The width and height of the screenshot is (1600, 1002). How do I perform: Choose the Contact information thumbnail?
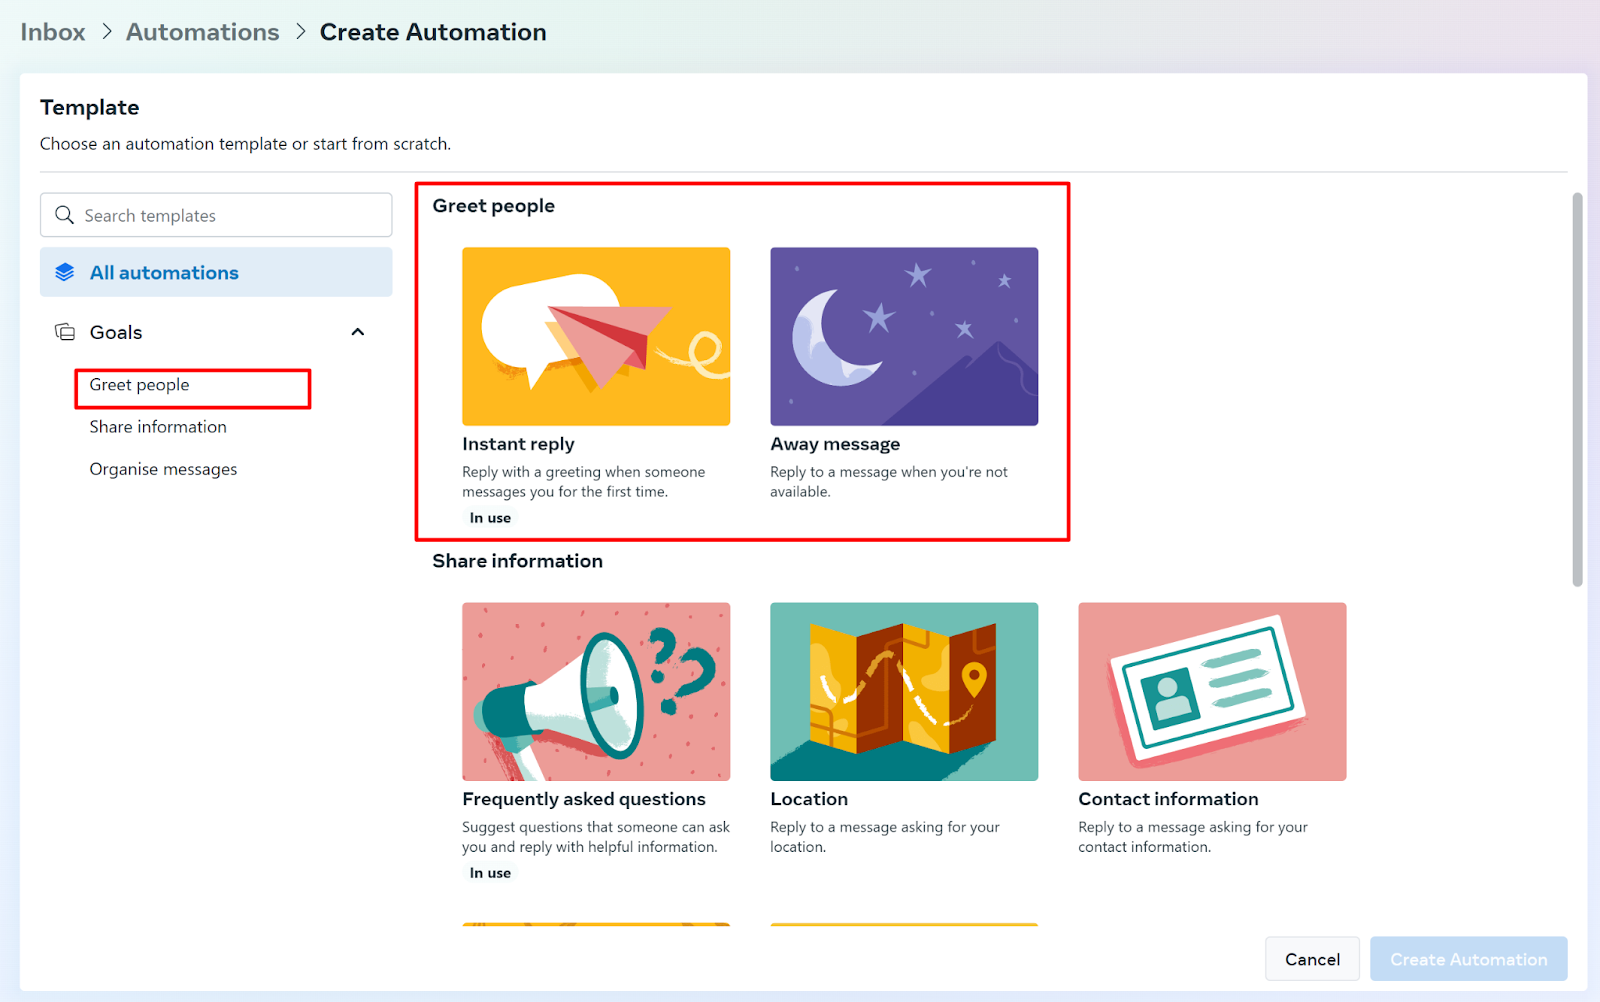1212,691
